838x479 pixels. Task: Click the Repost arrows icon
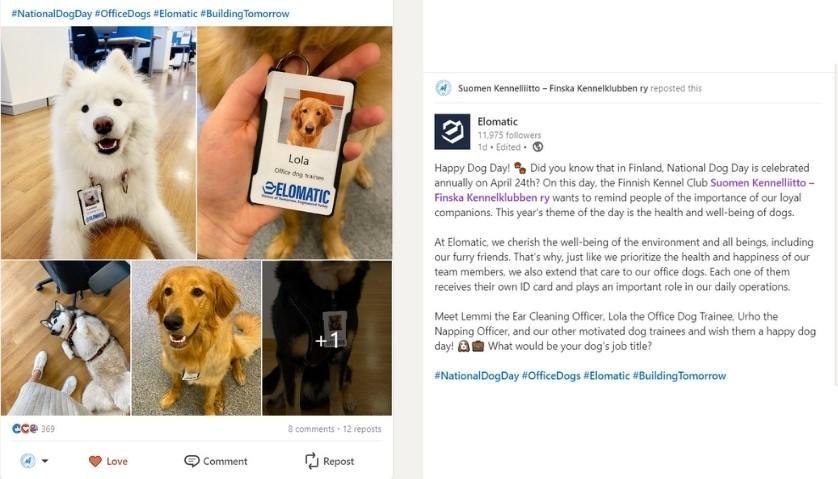(311, 461)
